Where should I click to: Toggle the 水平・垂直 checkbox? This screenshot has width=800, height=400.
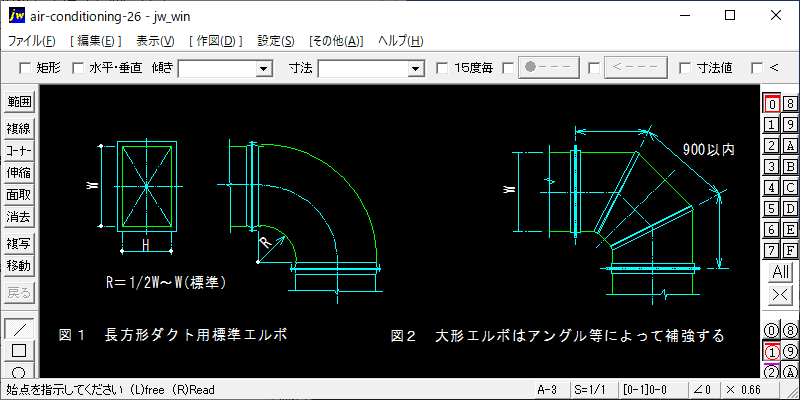pos(79,68)
